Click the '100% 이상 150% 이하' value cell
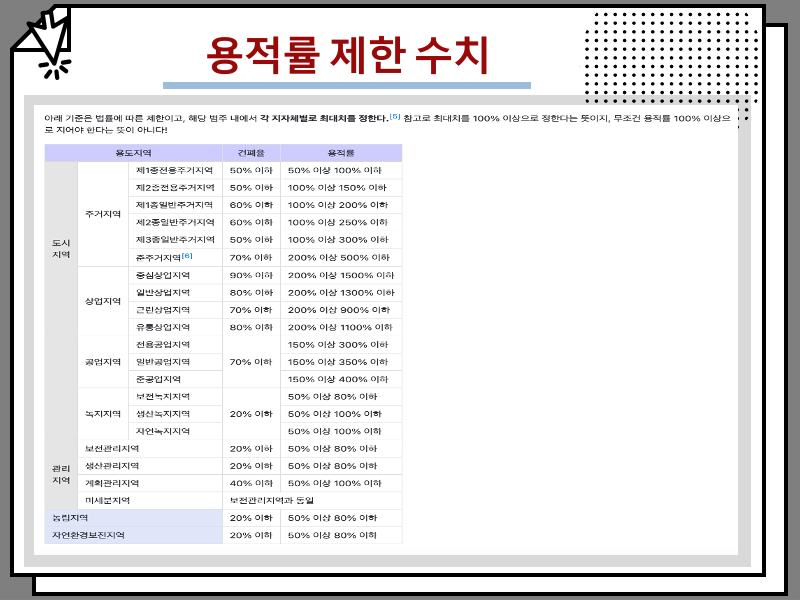 [x=341, y=188]
